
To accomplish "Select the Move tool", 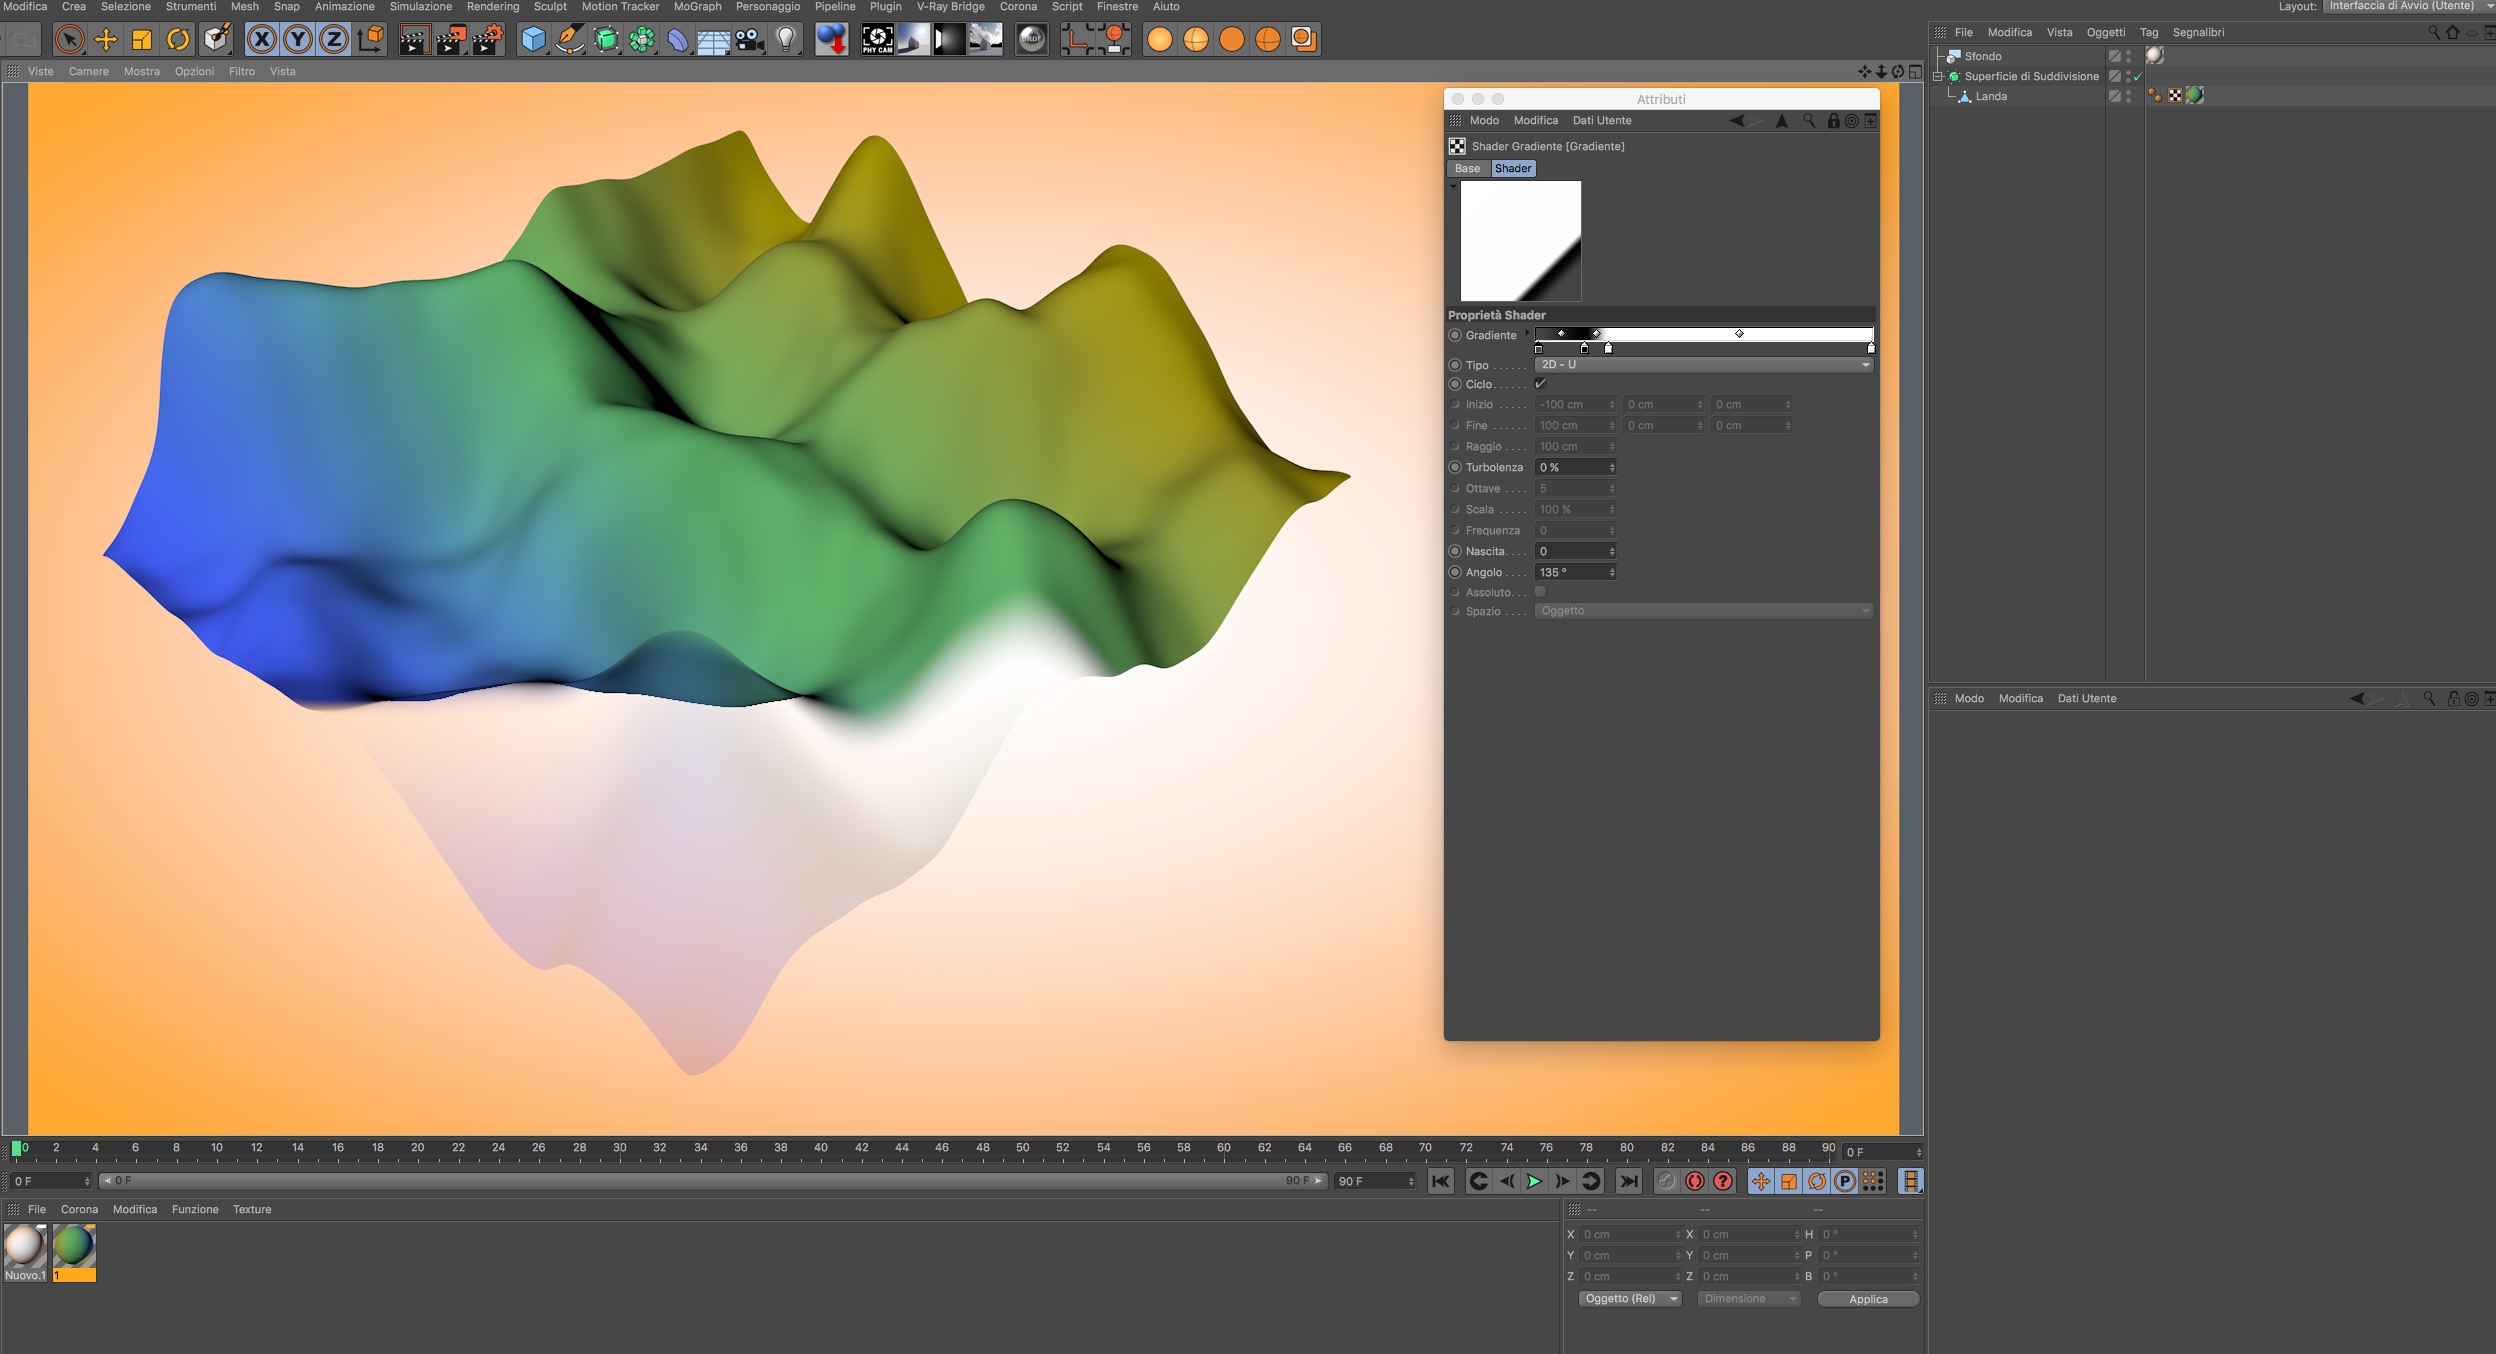I will click(105, 40).
